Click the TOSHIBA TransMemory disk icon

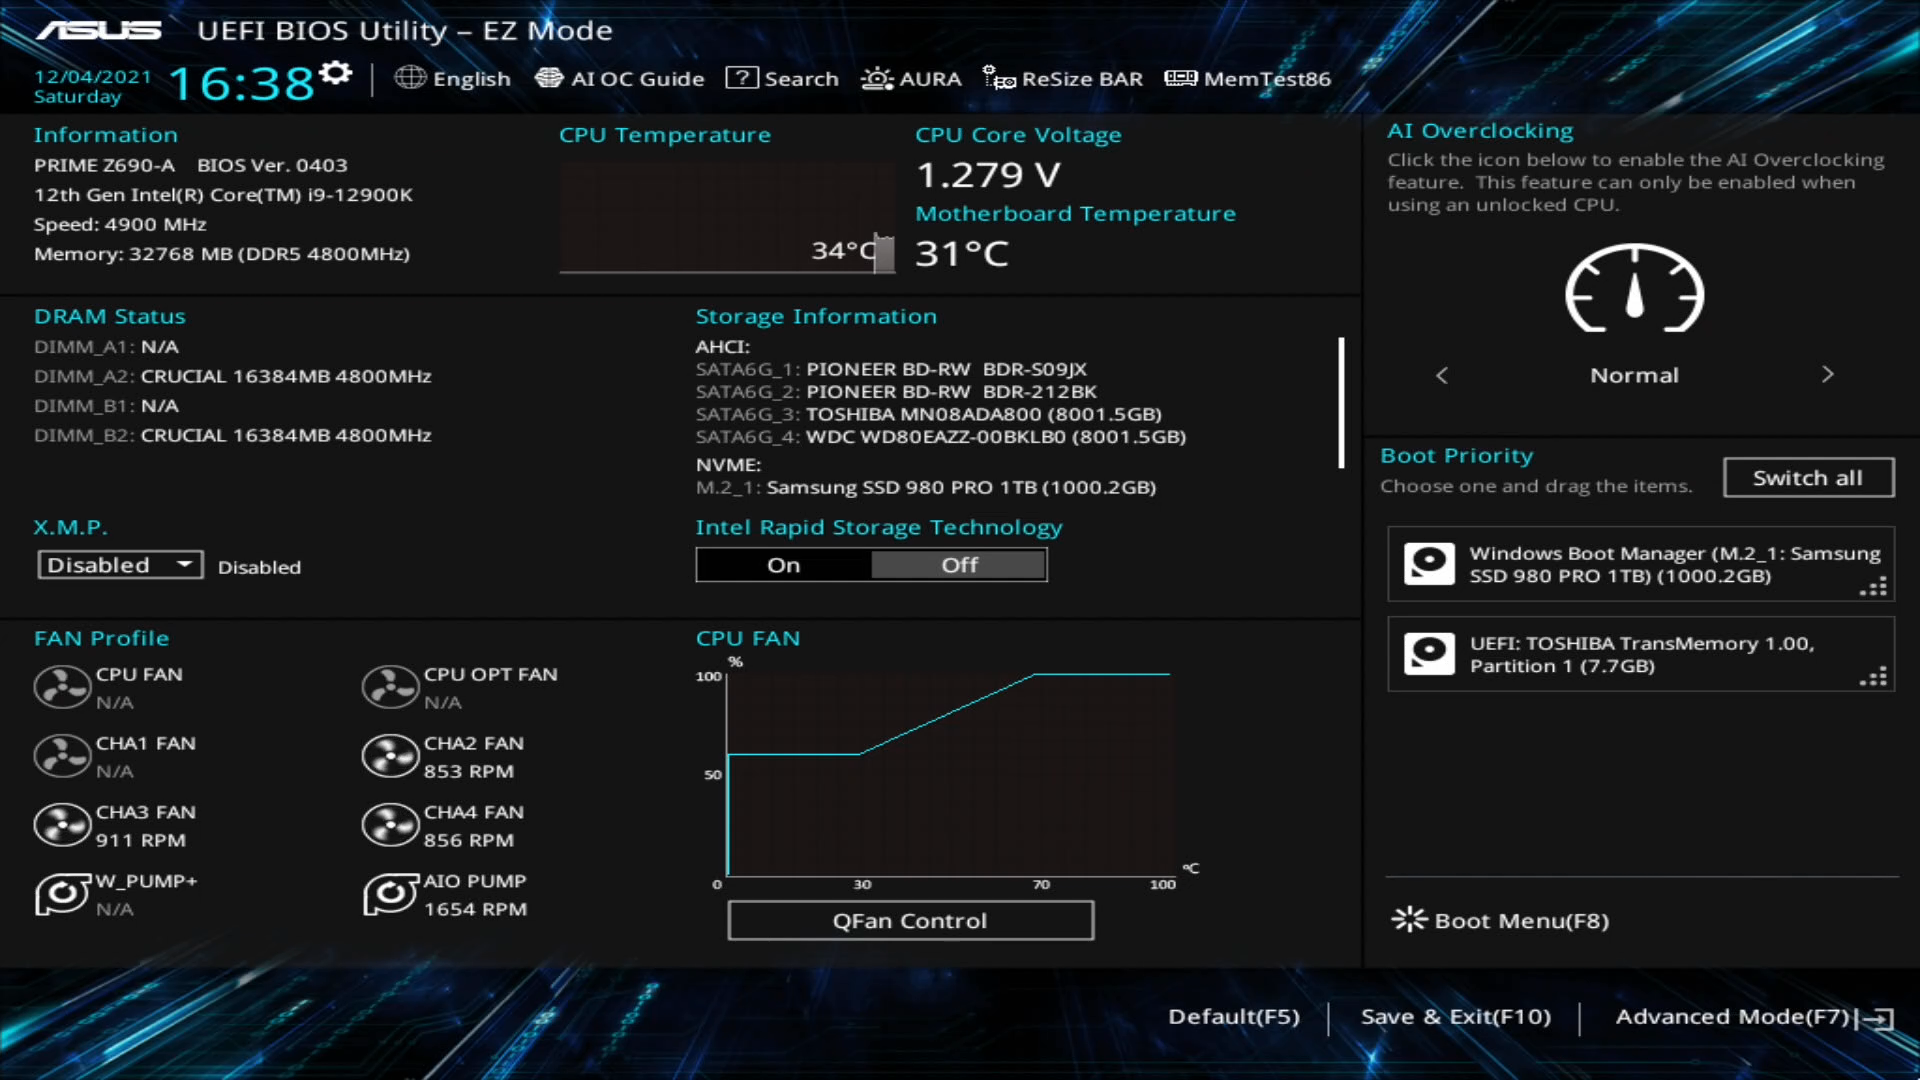coord(1429,654)
